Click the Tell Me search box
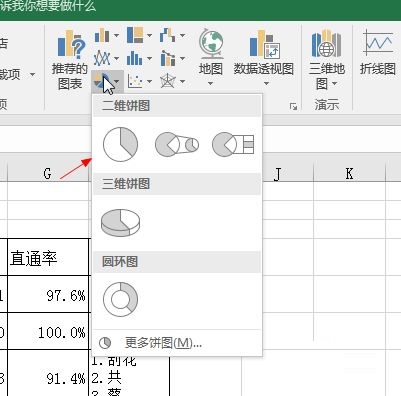The height and width of the screenshot is (396, 401). click(47, 6)
